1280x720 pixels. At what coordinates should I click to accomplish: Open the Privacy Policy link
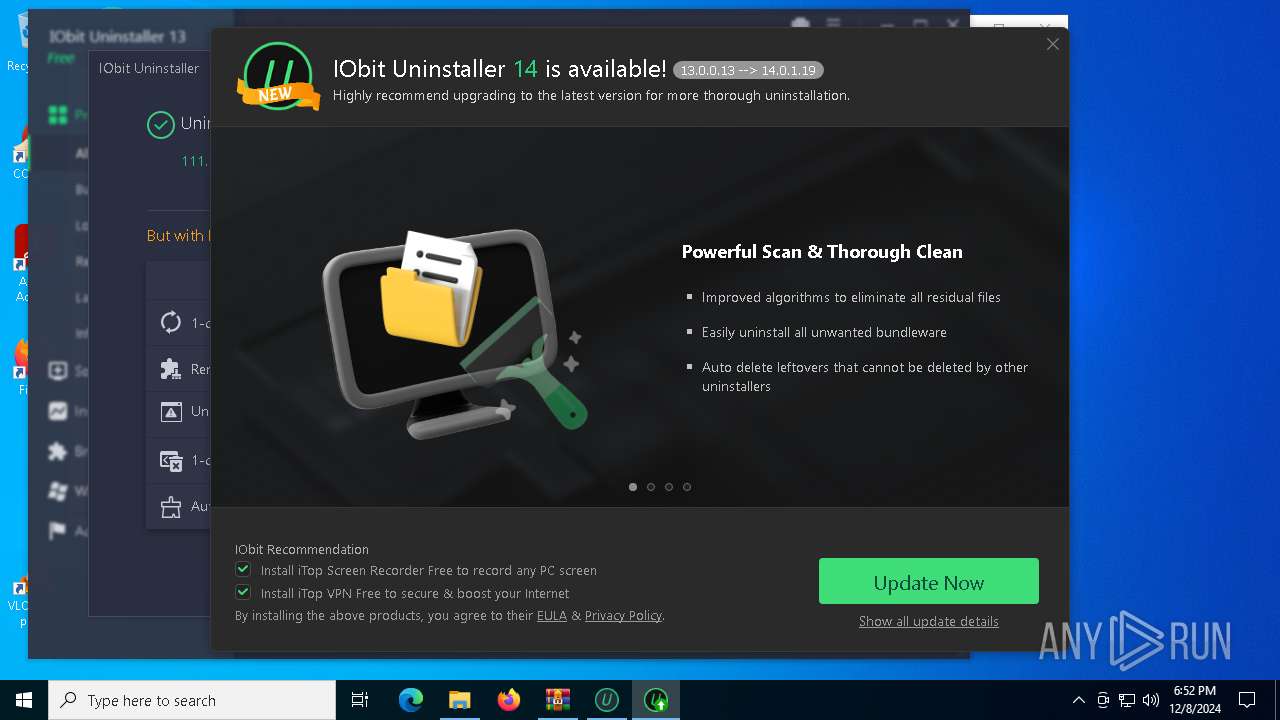[x=623, y=616]
